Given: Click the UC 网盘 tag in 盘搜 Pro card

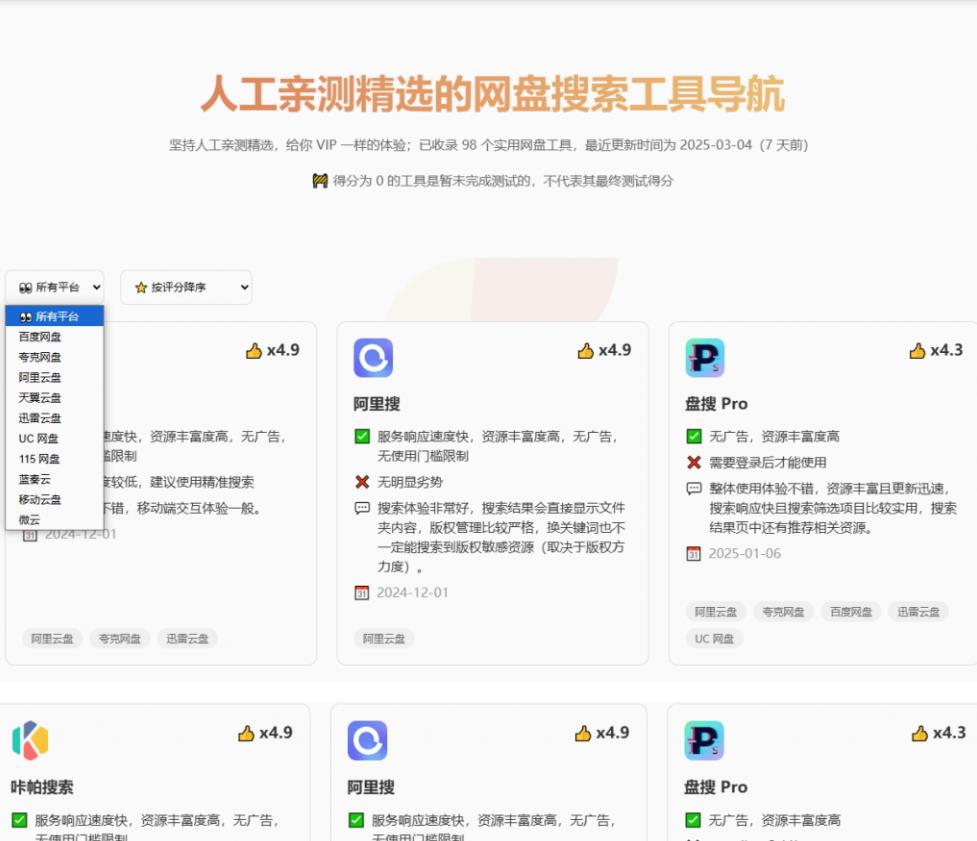Looking at the screenshot, I should pyautogui.click(x=714, y=639).
